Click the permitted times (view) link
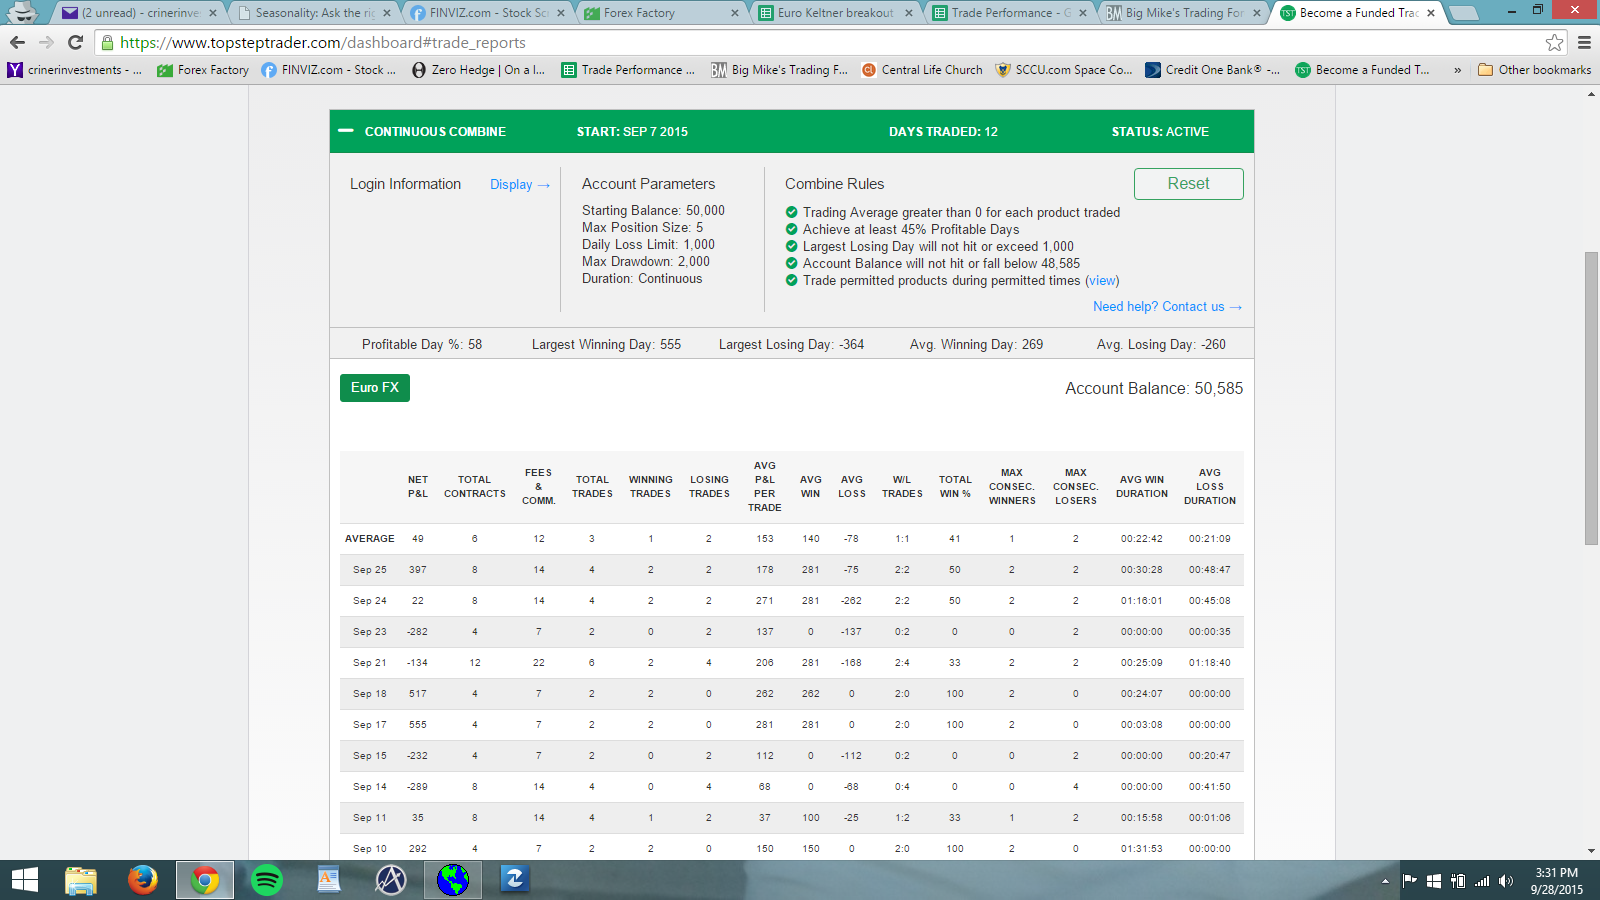Viewport: 1600px width, 900px height. click(1102, 280)
